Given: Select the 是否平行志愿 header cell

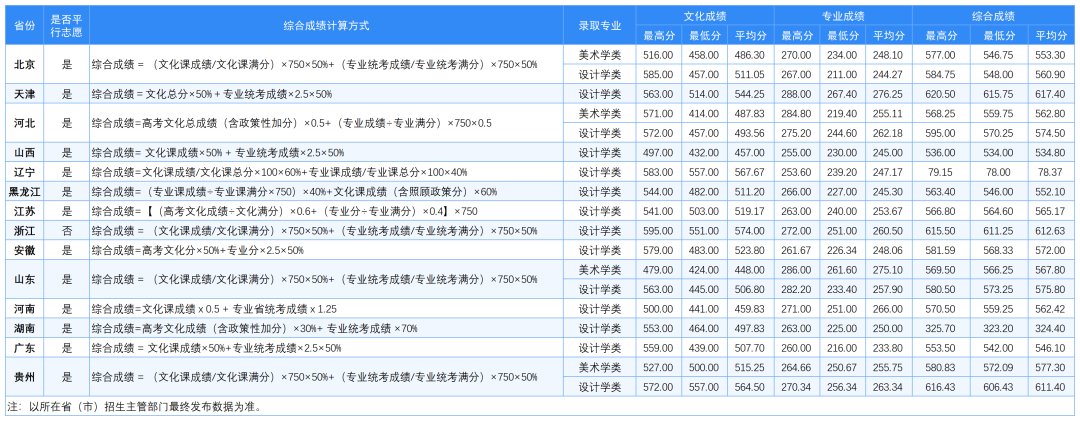Looking at the screenshot, I should 67,25.
